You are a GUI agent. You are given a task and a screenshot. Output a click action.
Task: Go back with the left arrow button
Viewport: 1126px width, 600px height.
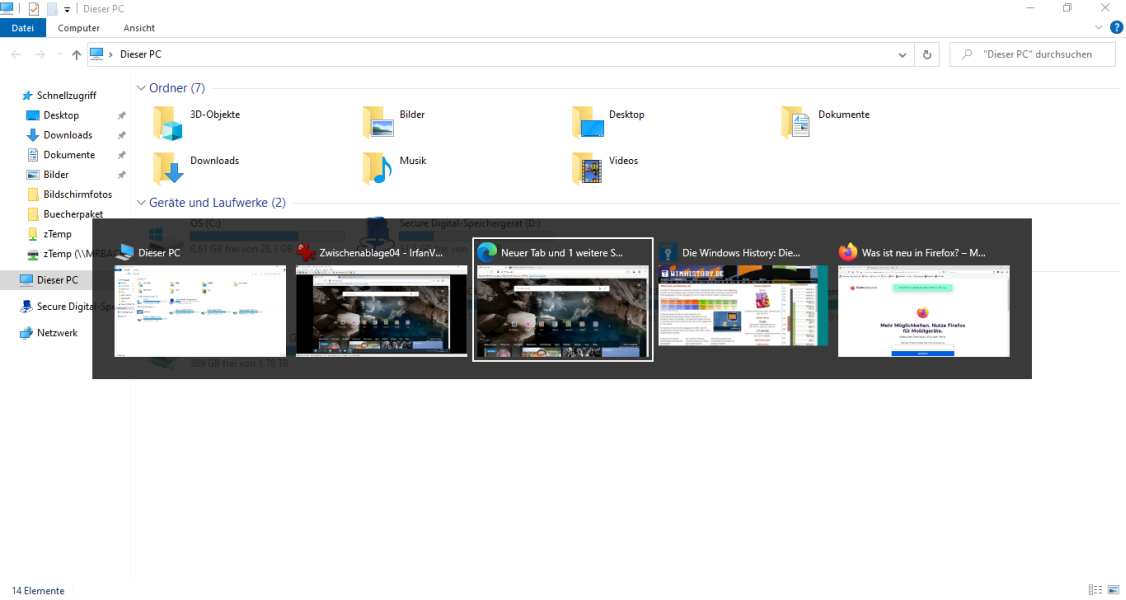point(16,55)
